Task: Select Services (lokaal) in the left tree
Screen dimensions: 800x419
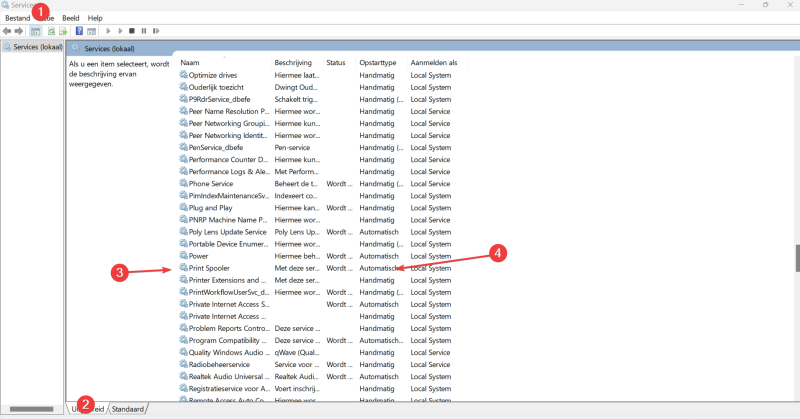Action: pos(38,47)
